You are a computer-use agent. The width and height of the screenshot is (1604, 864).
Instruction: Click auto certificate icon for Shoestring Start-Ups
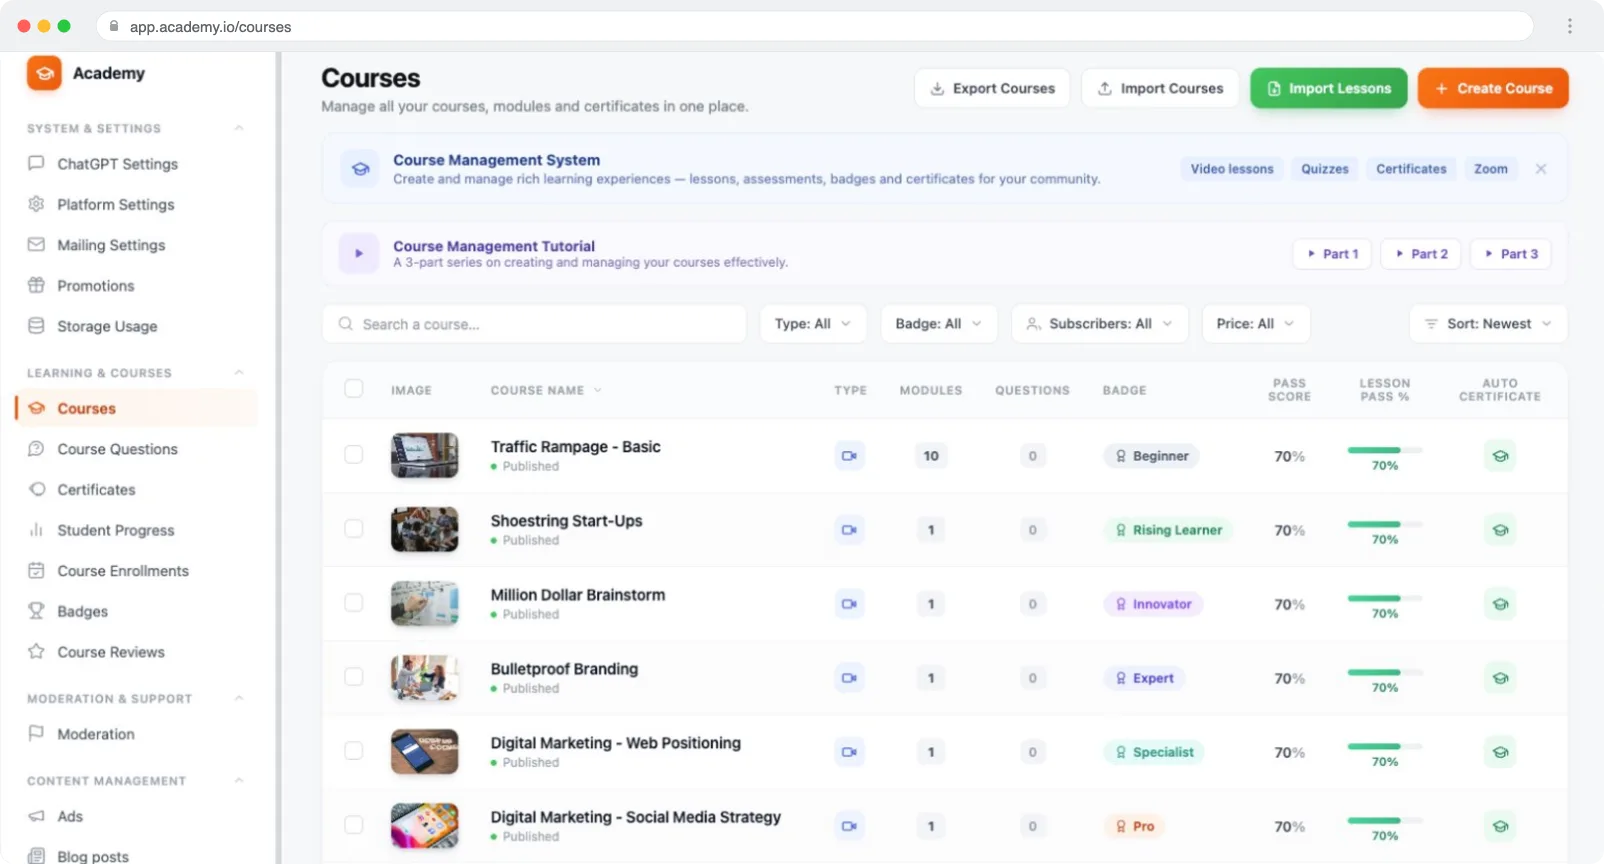(1500, 530)
